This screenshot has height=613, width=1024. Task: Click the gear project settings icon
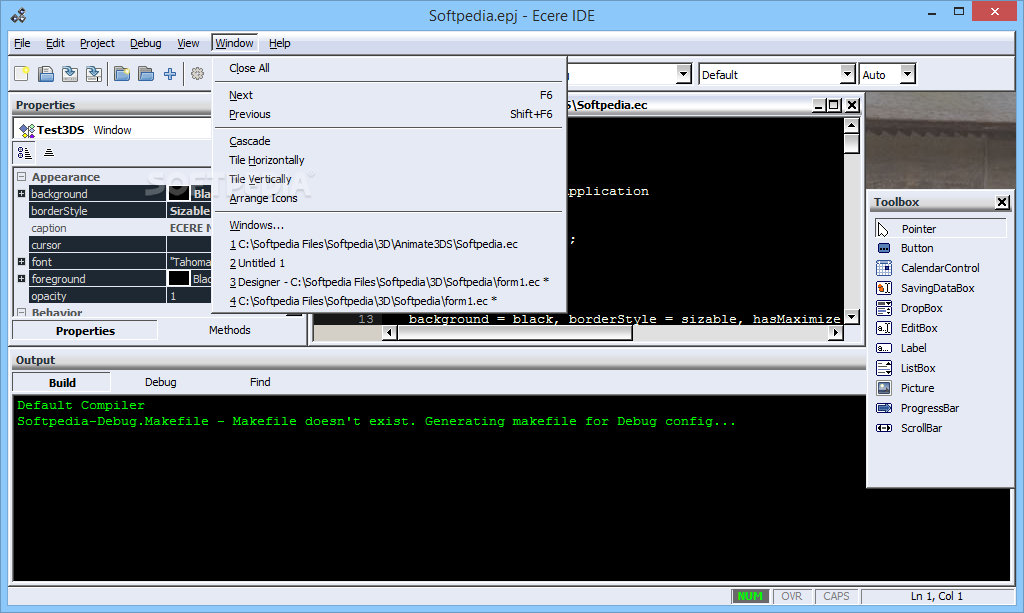point(197,74)
